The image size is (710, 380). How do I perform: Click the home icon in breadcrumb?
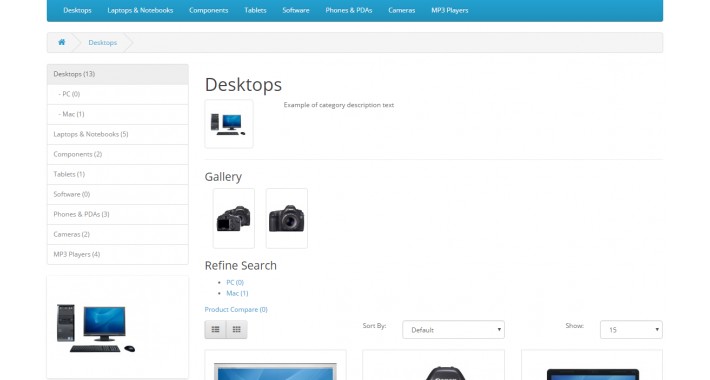(62, 42)
